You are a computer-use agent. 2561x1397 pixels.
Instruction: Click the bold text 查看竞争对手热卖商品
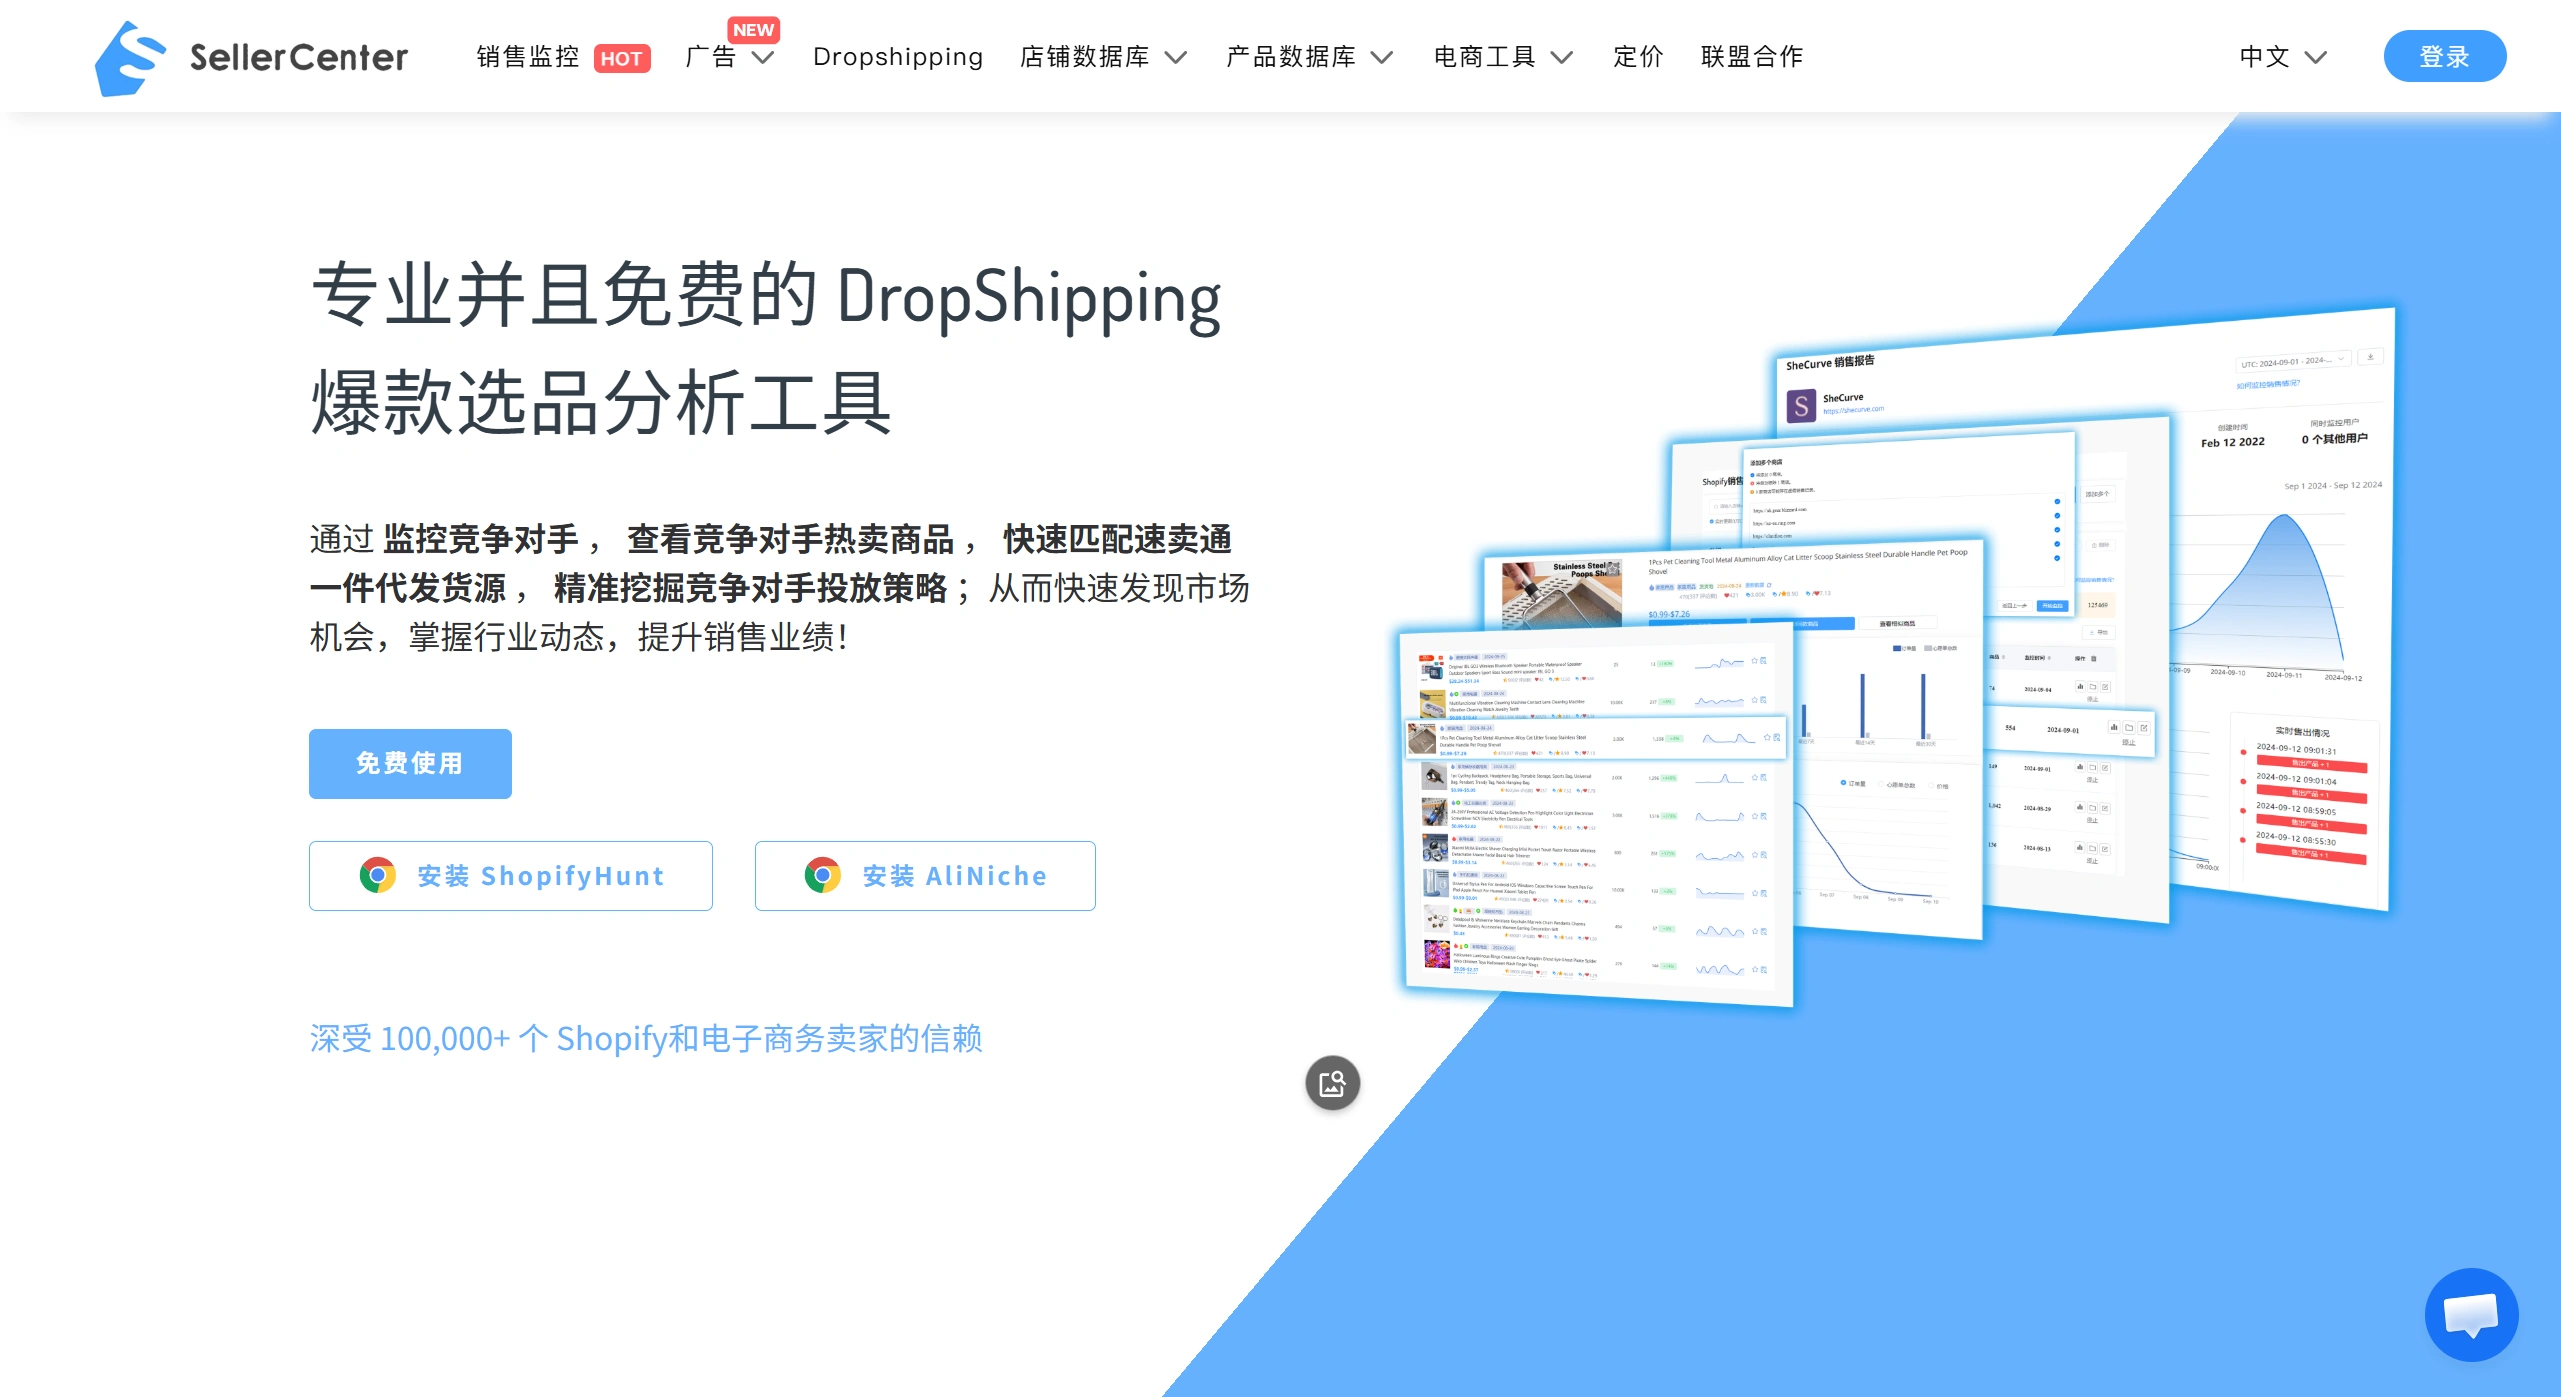click(x=791, y=539)
